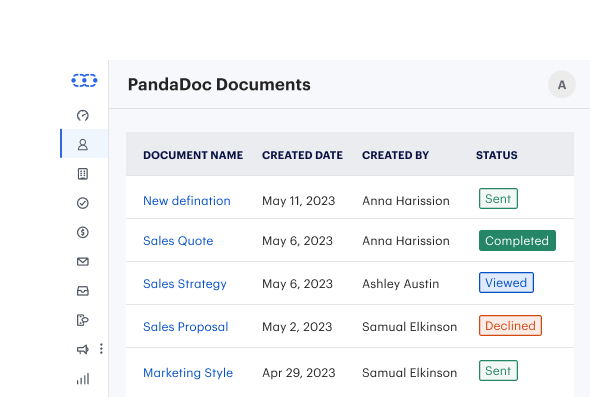Click the CREATED DATE column header
The width and height of the screenshot is (590, 397).
302,155
